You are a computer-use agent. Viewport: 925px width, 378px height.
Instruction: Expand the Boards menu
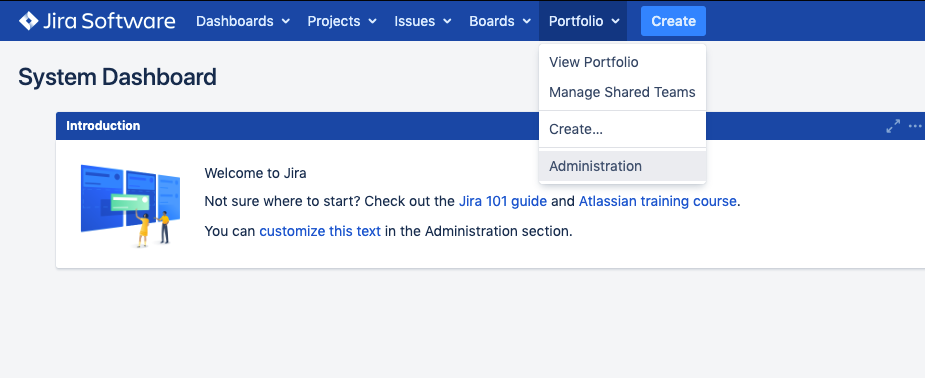(x=500, y=21)
